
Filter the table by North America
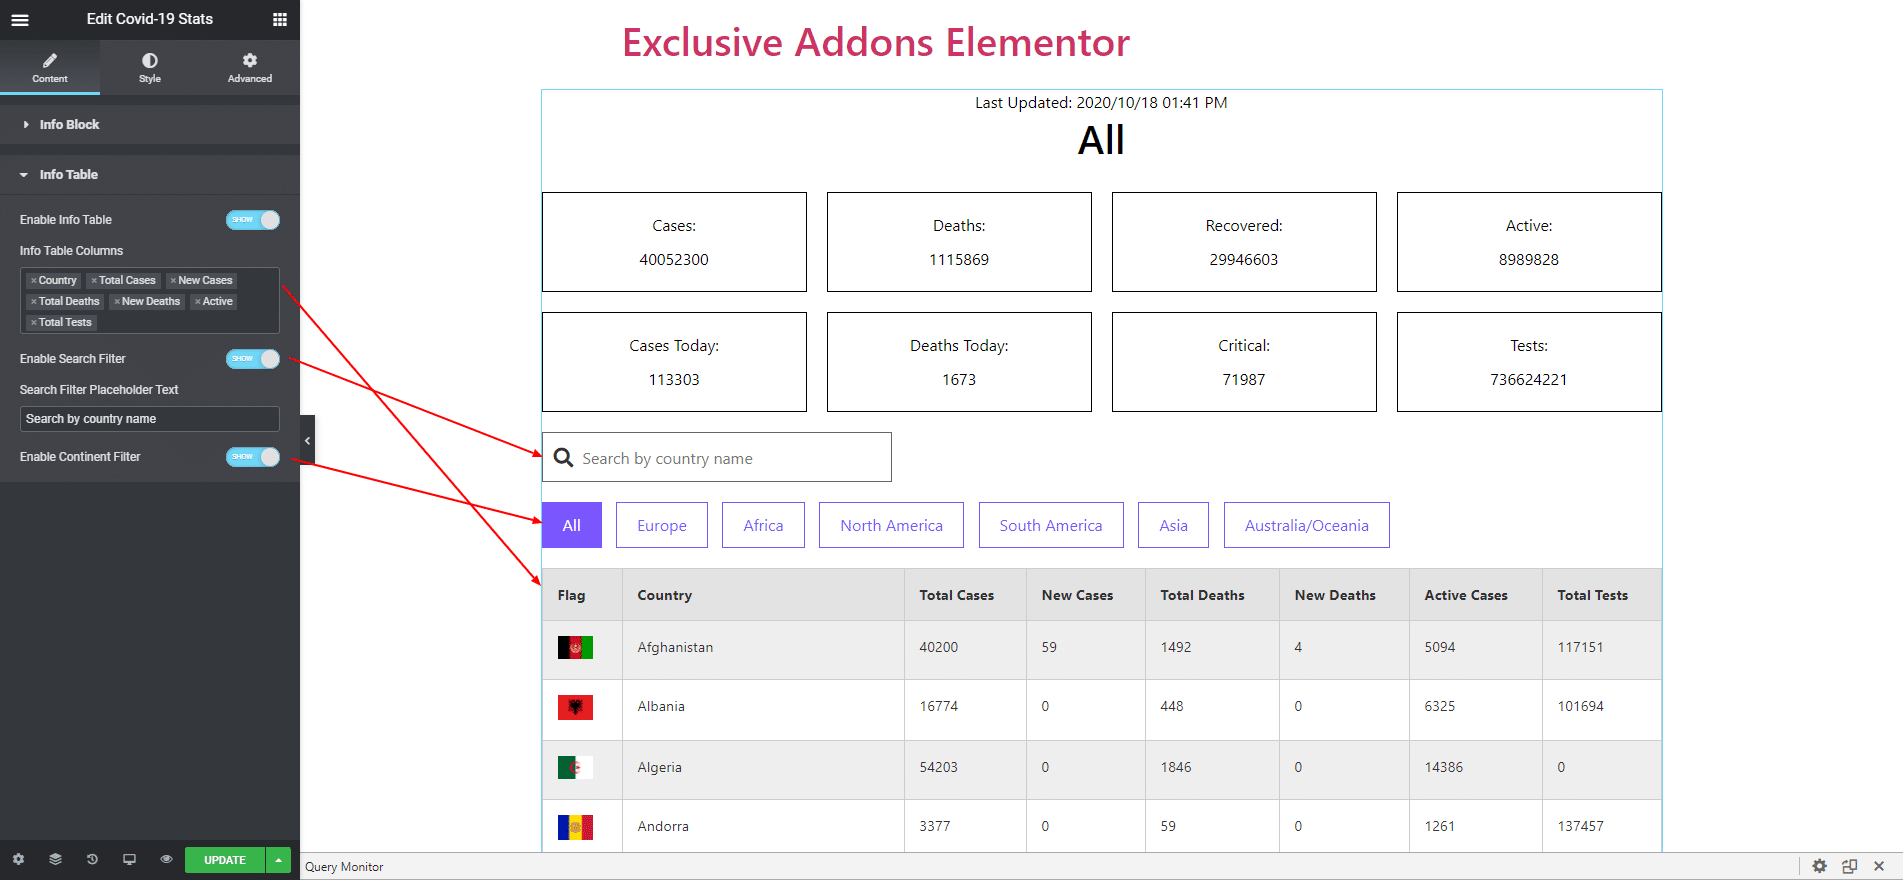coord(891,525)
